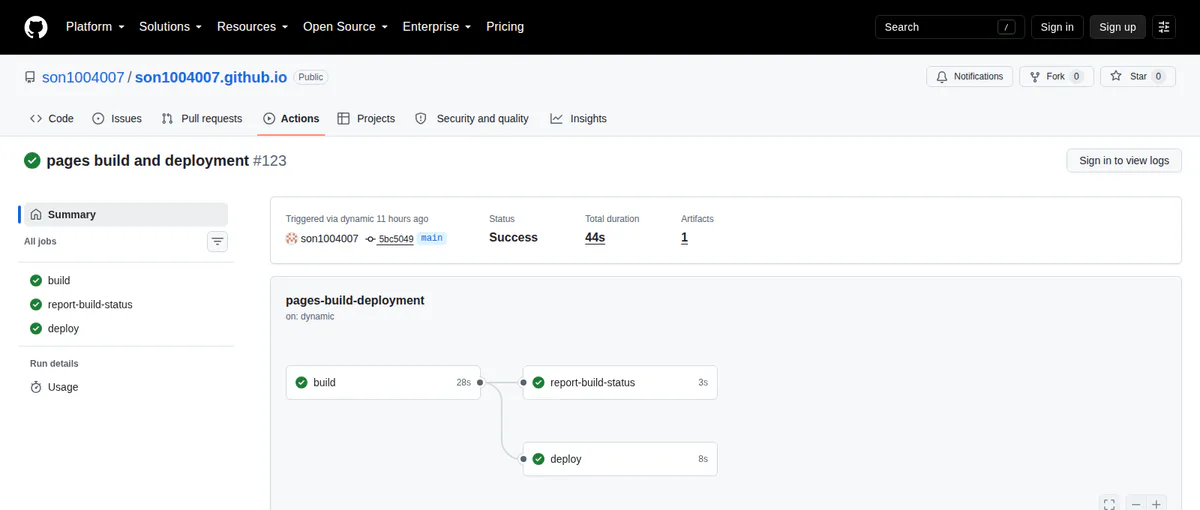Viewport: 1200px width, 510px height.
Task: Click the report-build-status graph node
Action: point(620,382)
